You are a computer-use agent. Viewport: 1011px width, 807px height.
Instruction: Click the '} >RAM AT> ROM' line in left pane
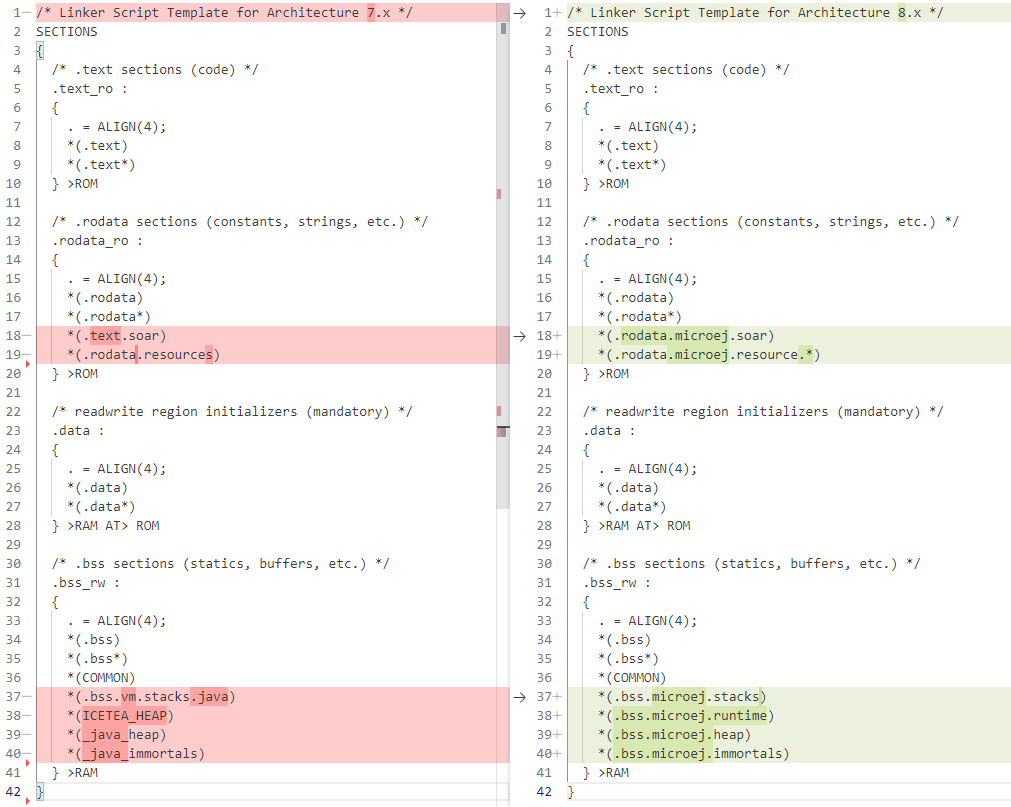coord(105,526)
